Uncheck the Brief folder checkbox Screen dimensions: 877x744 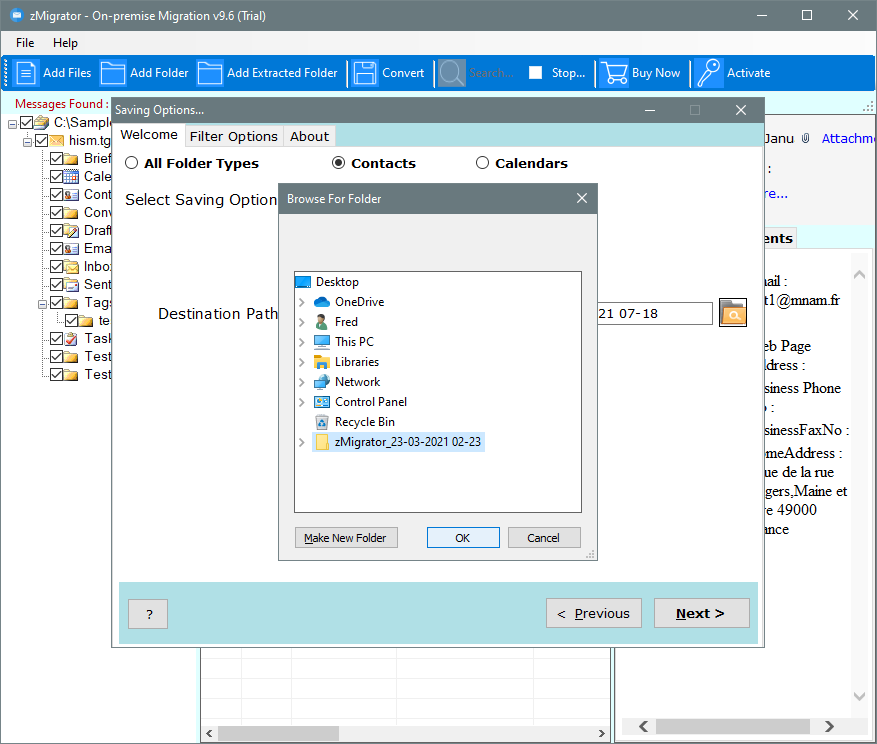56,158
